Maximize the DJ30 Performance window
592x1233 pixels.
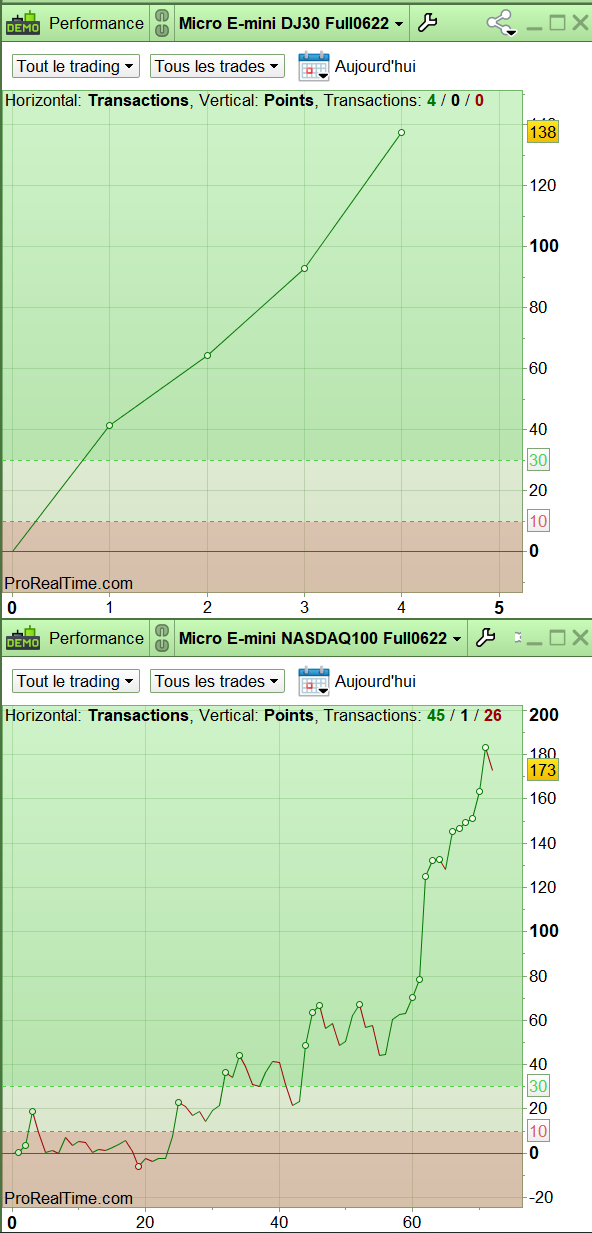(x=557, y=22)
